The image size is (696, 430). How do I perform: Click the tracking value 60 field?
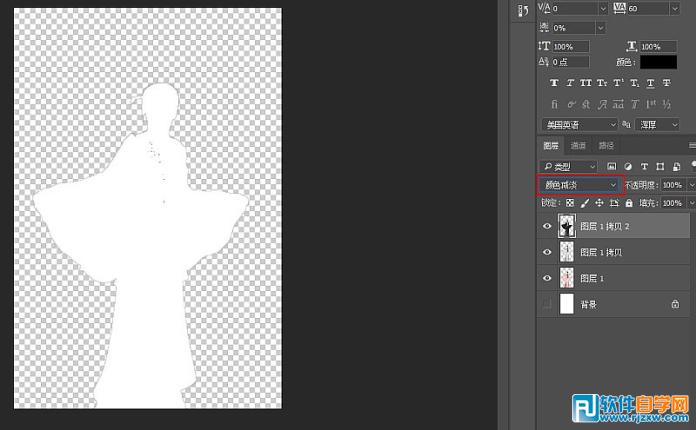click(x=649, y=8)
